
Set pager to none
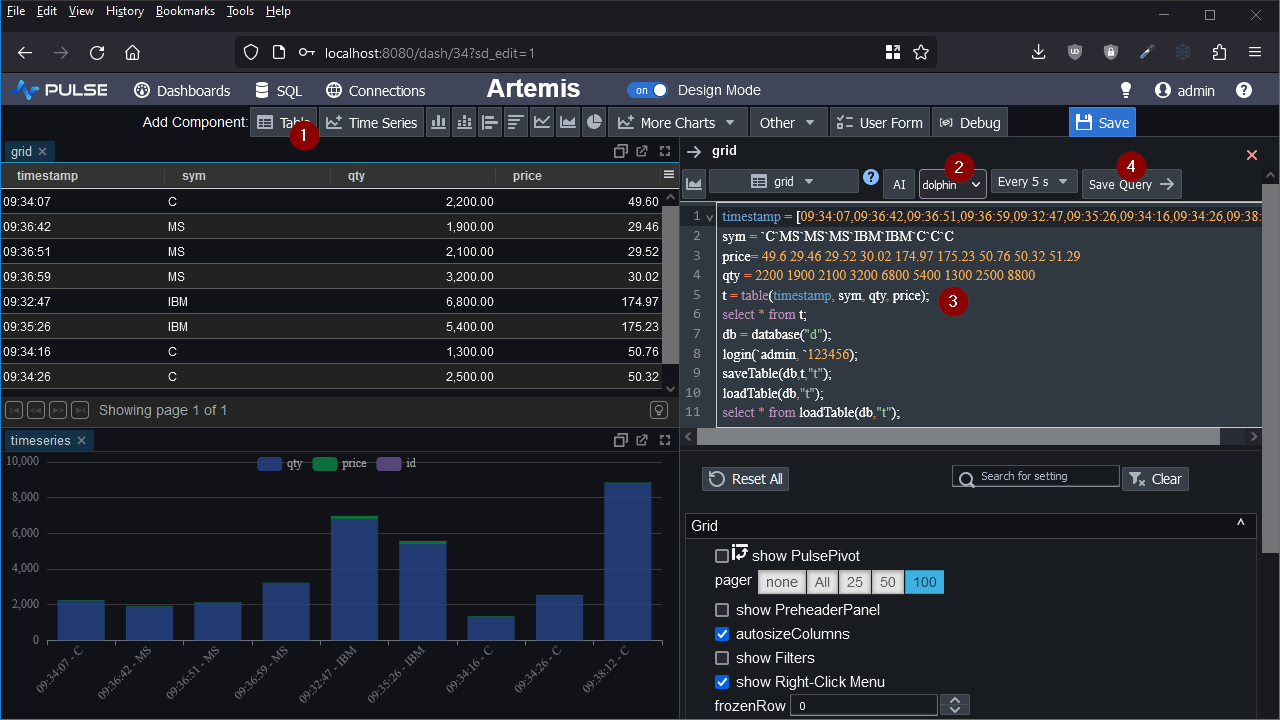click(x=782, y=582)
